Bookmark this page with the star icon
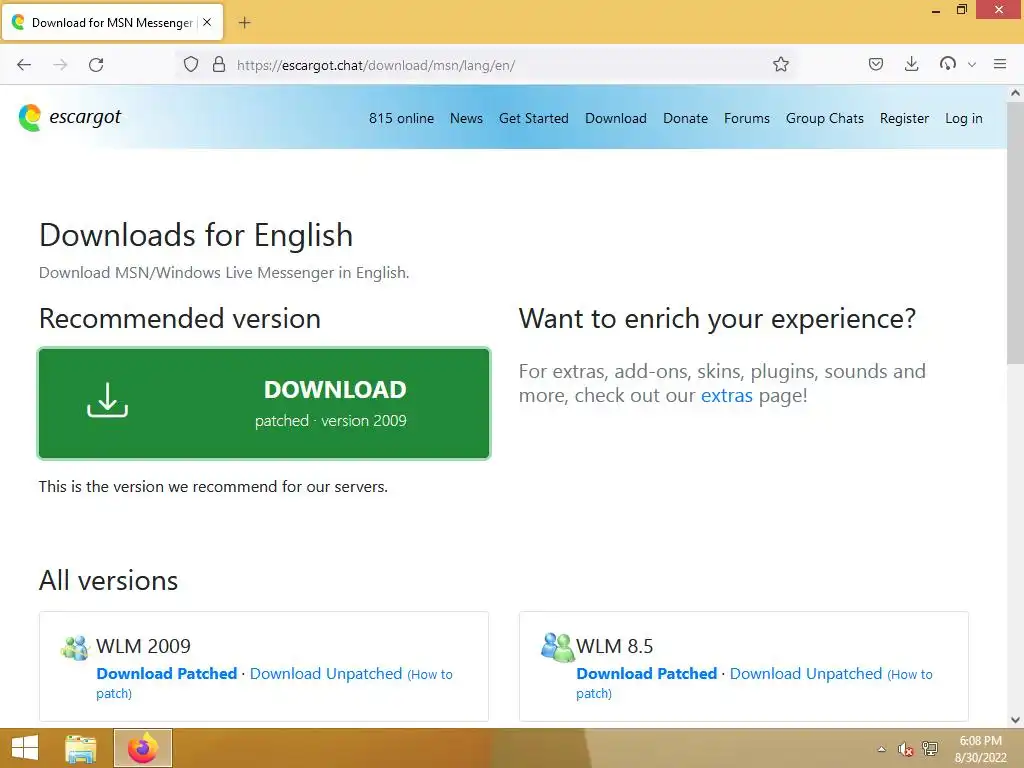The height and width of the screenshot is (768, 1024). (780, 64)
